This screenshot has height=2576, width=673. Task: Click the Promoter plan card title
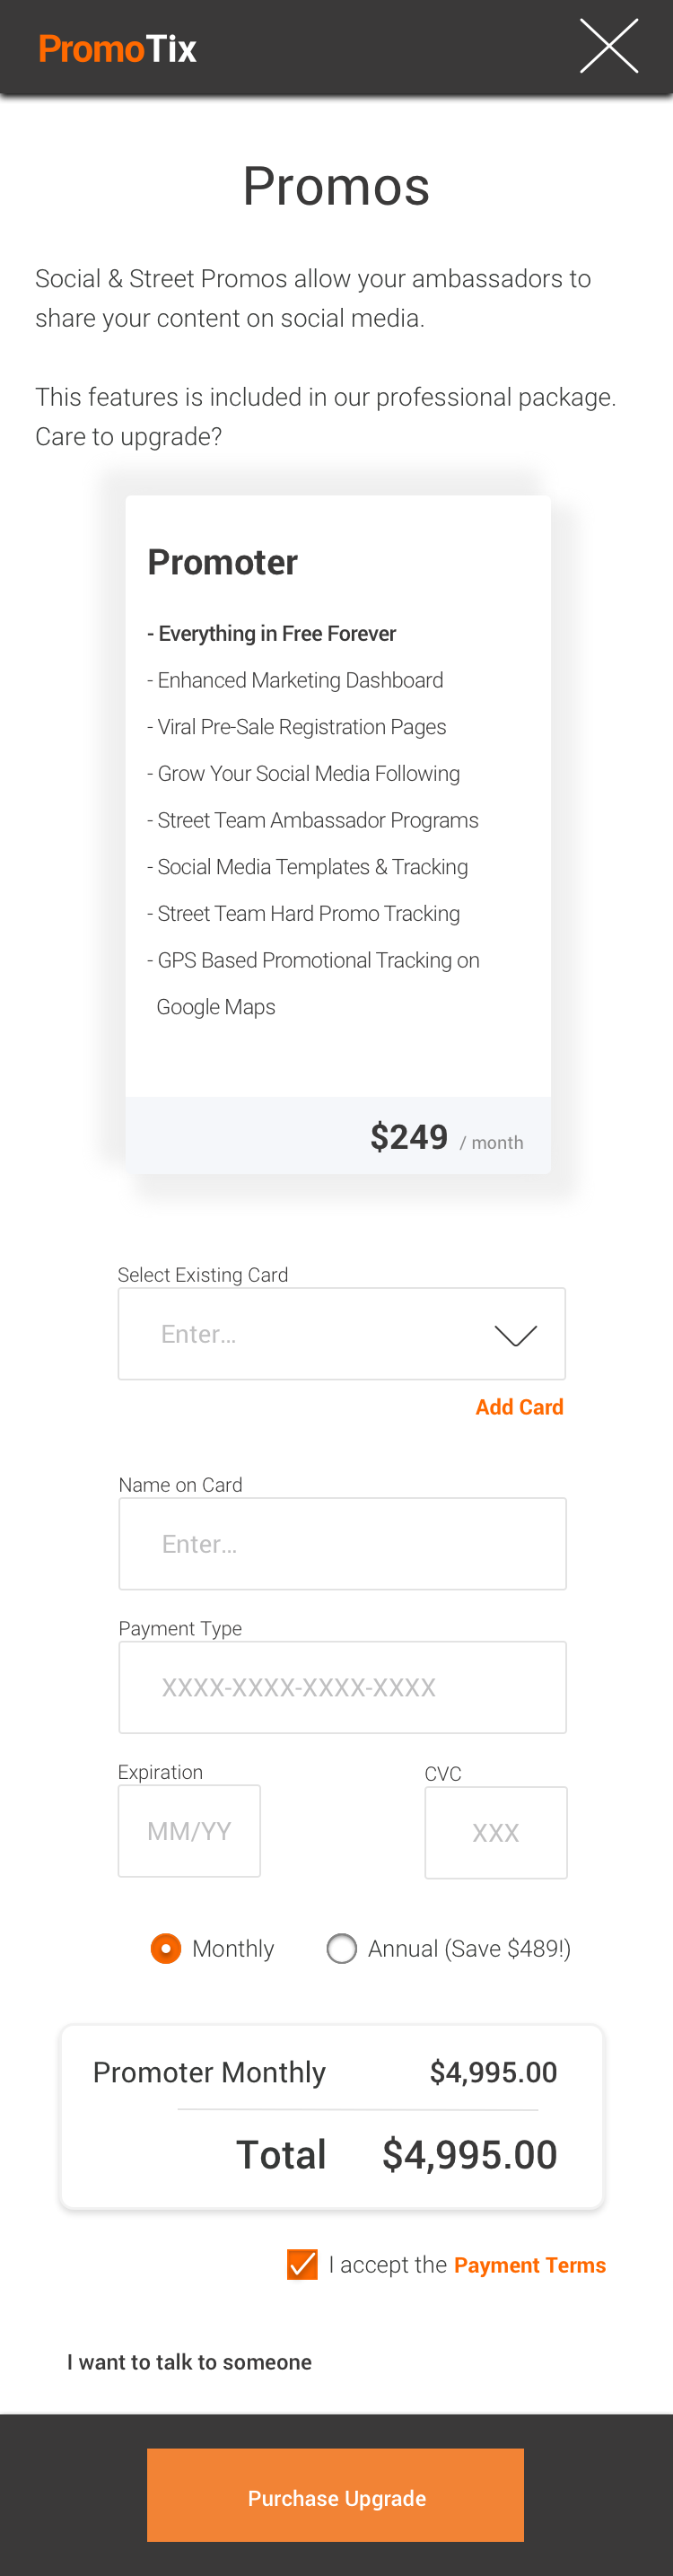[x=222, y=562]
